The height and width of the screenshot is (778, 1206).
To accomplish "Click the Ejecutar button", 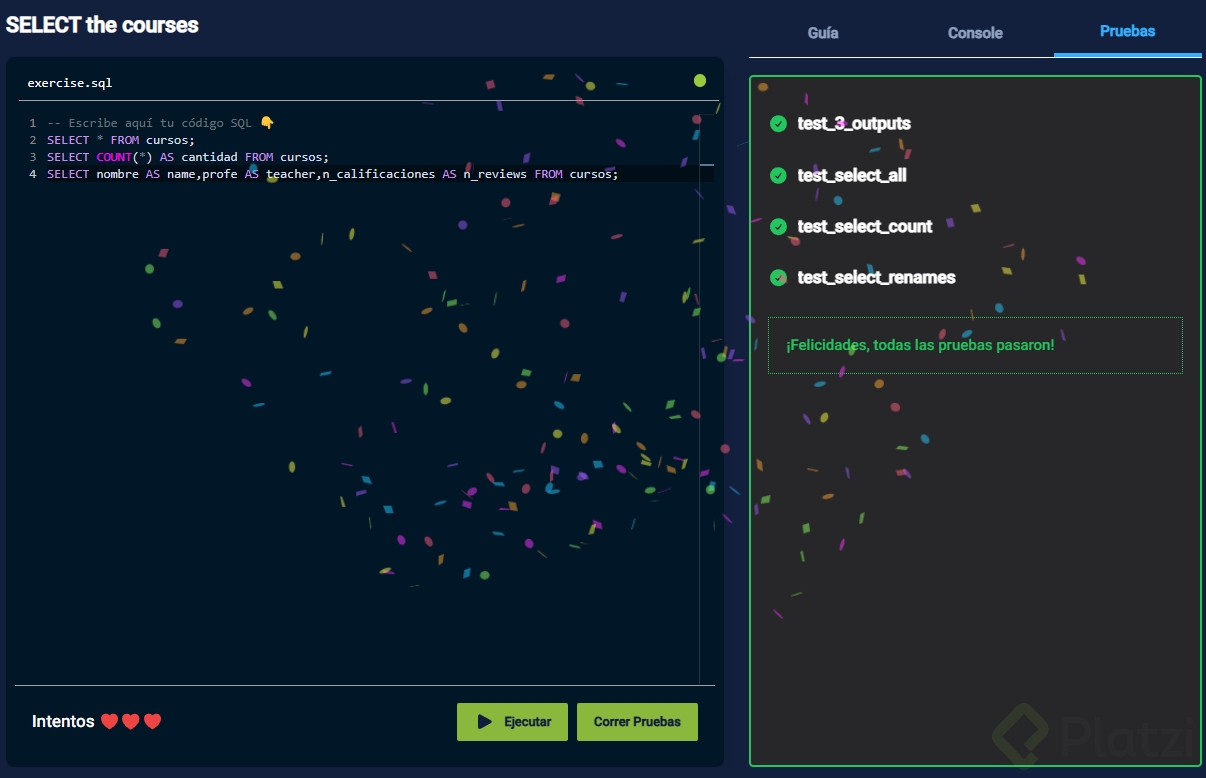I will point(512,722).
